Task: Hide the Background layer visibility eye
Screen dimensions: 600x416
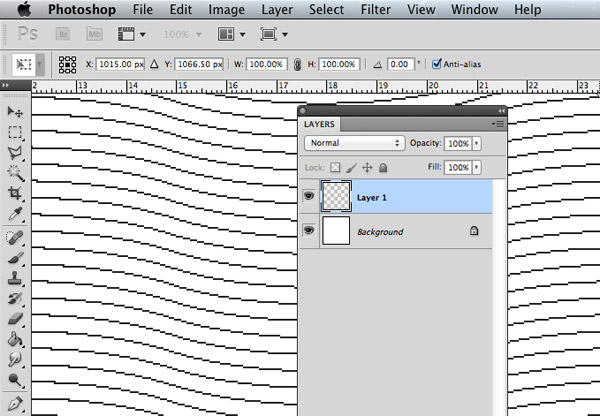Action: point(308,231)
